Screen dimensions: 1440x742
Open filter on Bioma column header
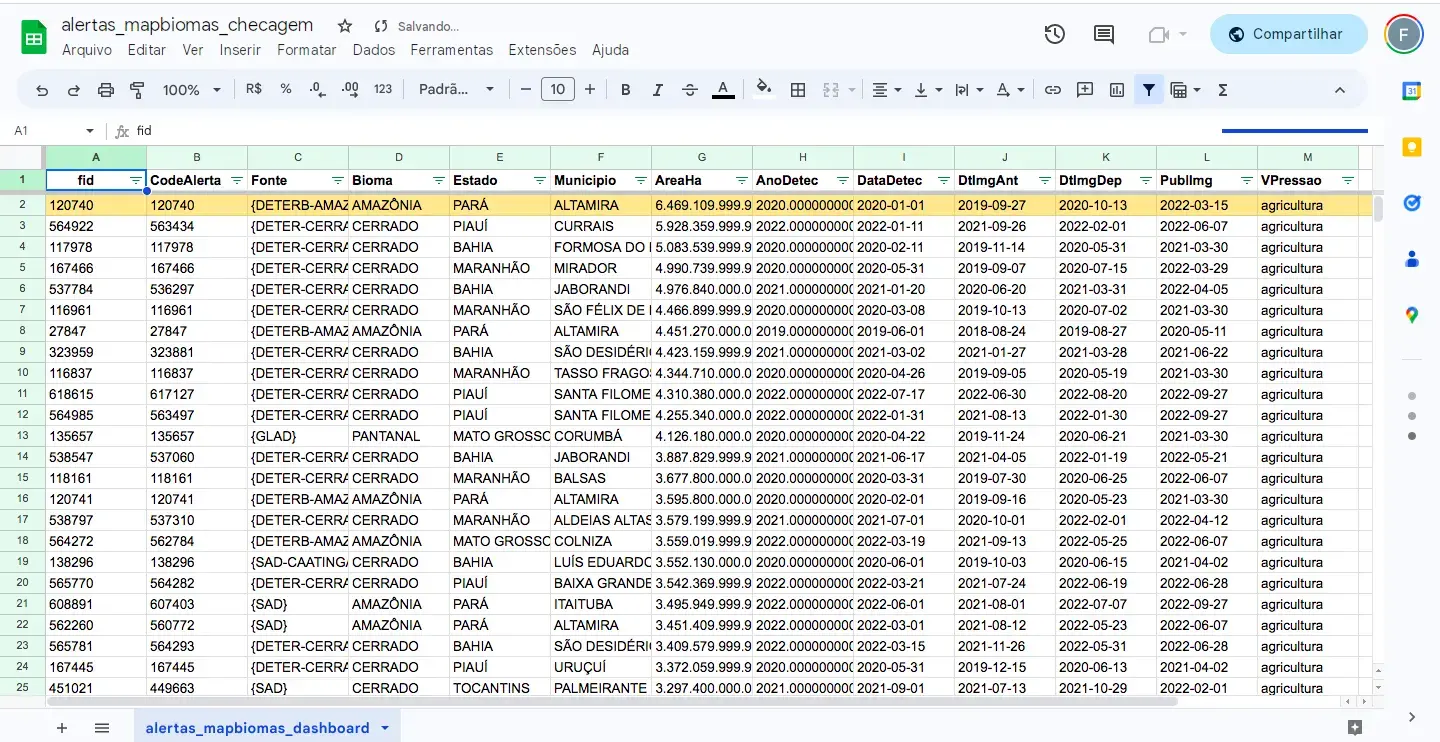coord(438,181)
